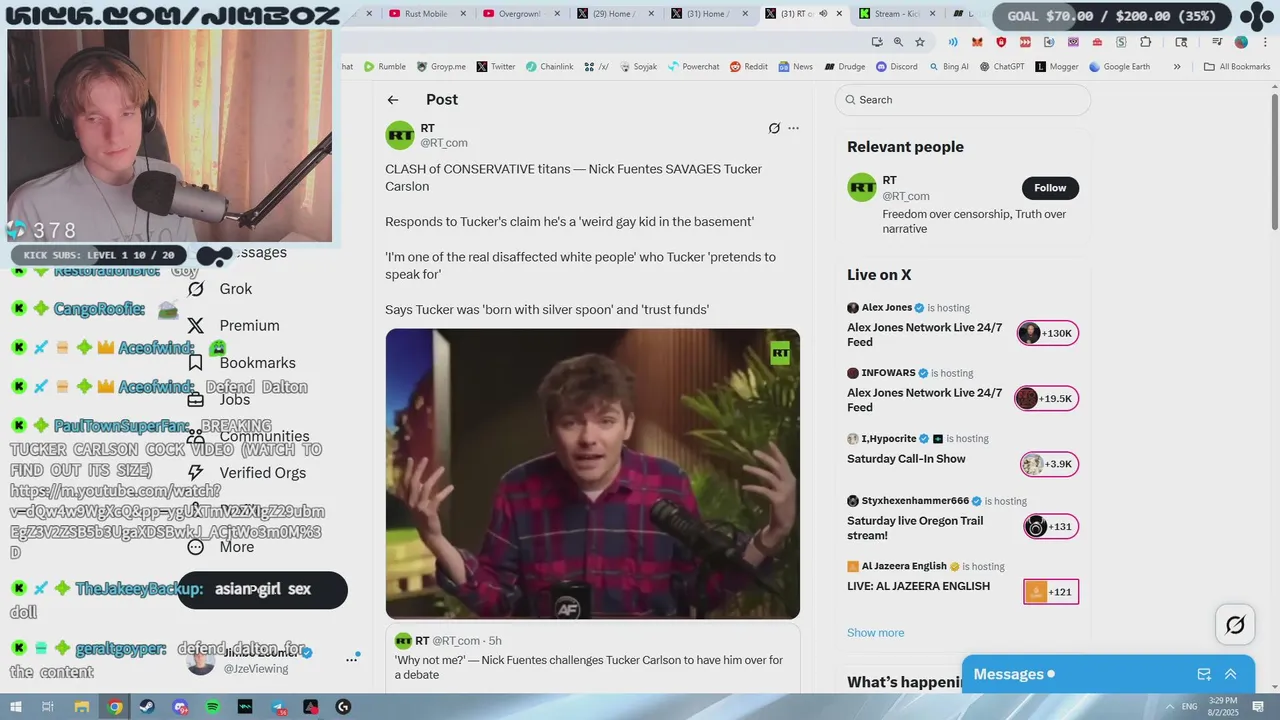Open the MetaMask fox extension icon
Viewport: 1280px width, 720px height.
tap(977, 42)
